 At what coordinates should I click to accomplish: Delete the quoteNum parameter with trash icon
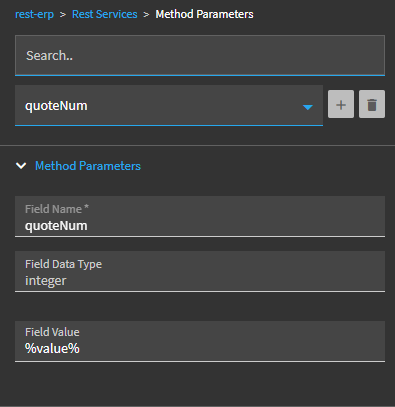tap(372, 104)
